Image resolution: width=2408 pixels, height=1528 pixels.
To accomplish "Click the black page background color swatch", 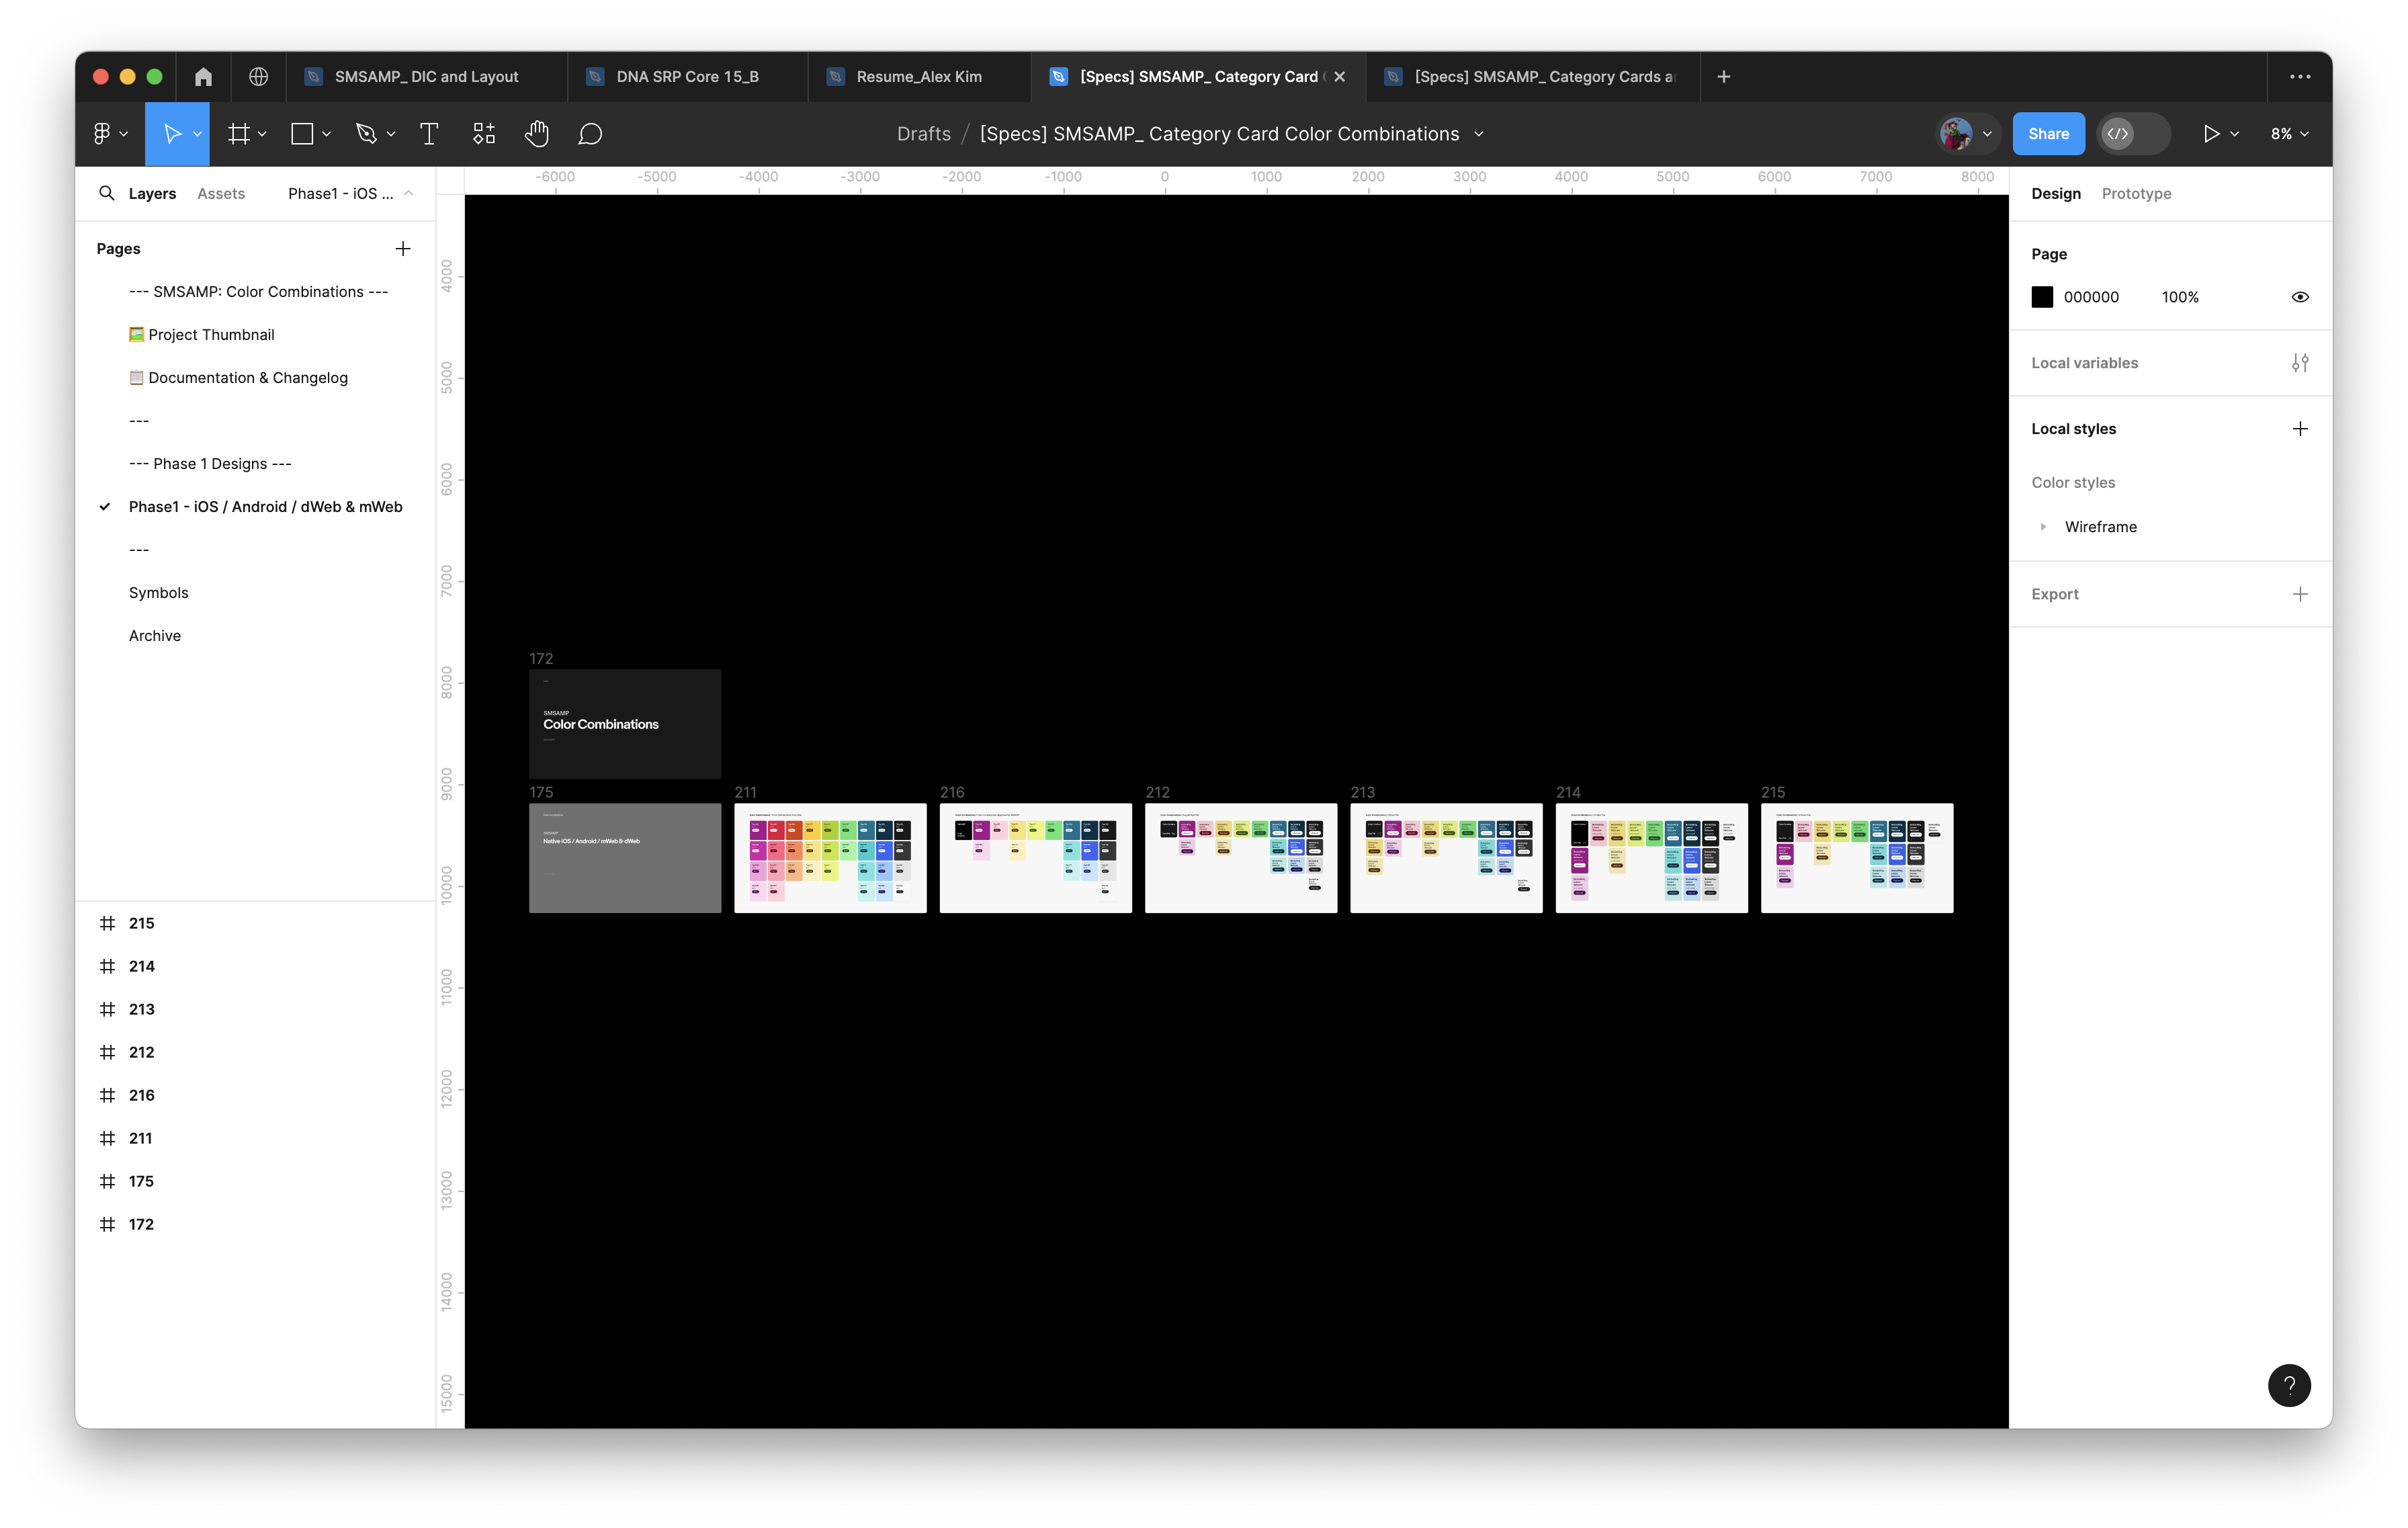I will point(2042,297).
